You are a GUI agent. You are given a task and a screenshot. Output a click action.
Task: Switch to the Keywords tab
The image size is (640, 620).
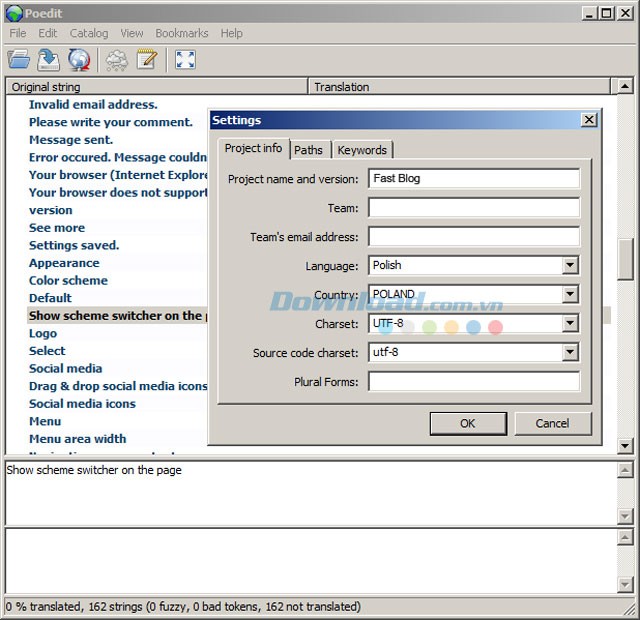click(x=362, y=150)
